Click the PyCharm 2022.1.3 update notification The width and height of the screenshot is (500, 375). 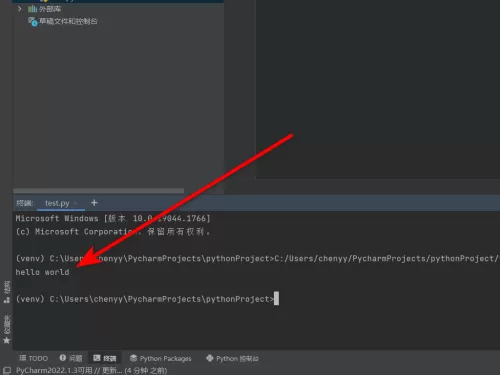(91, 370)
